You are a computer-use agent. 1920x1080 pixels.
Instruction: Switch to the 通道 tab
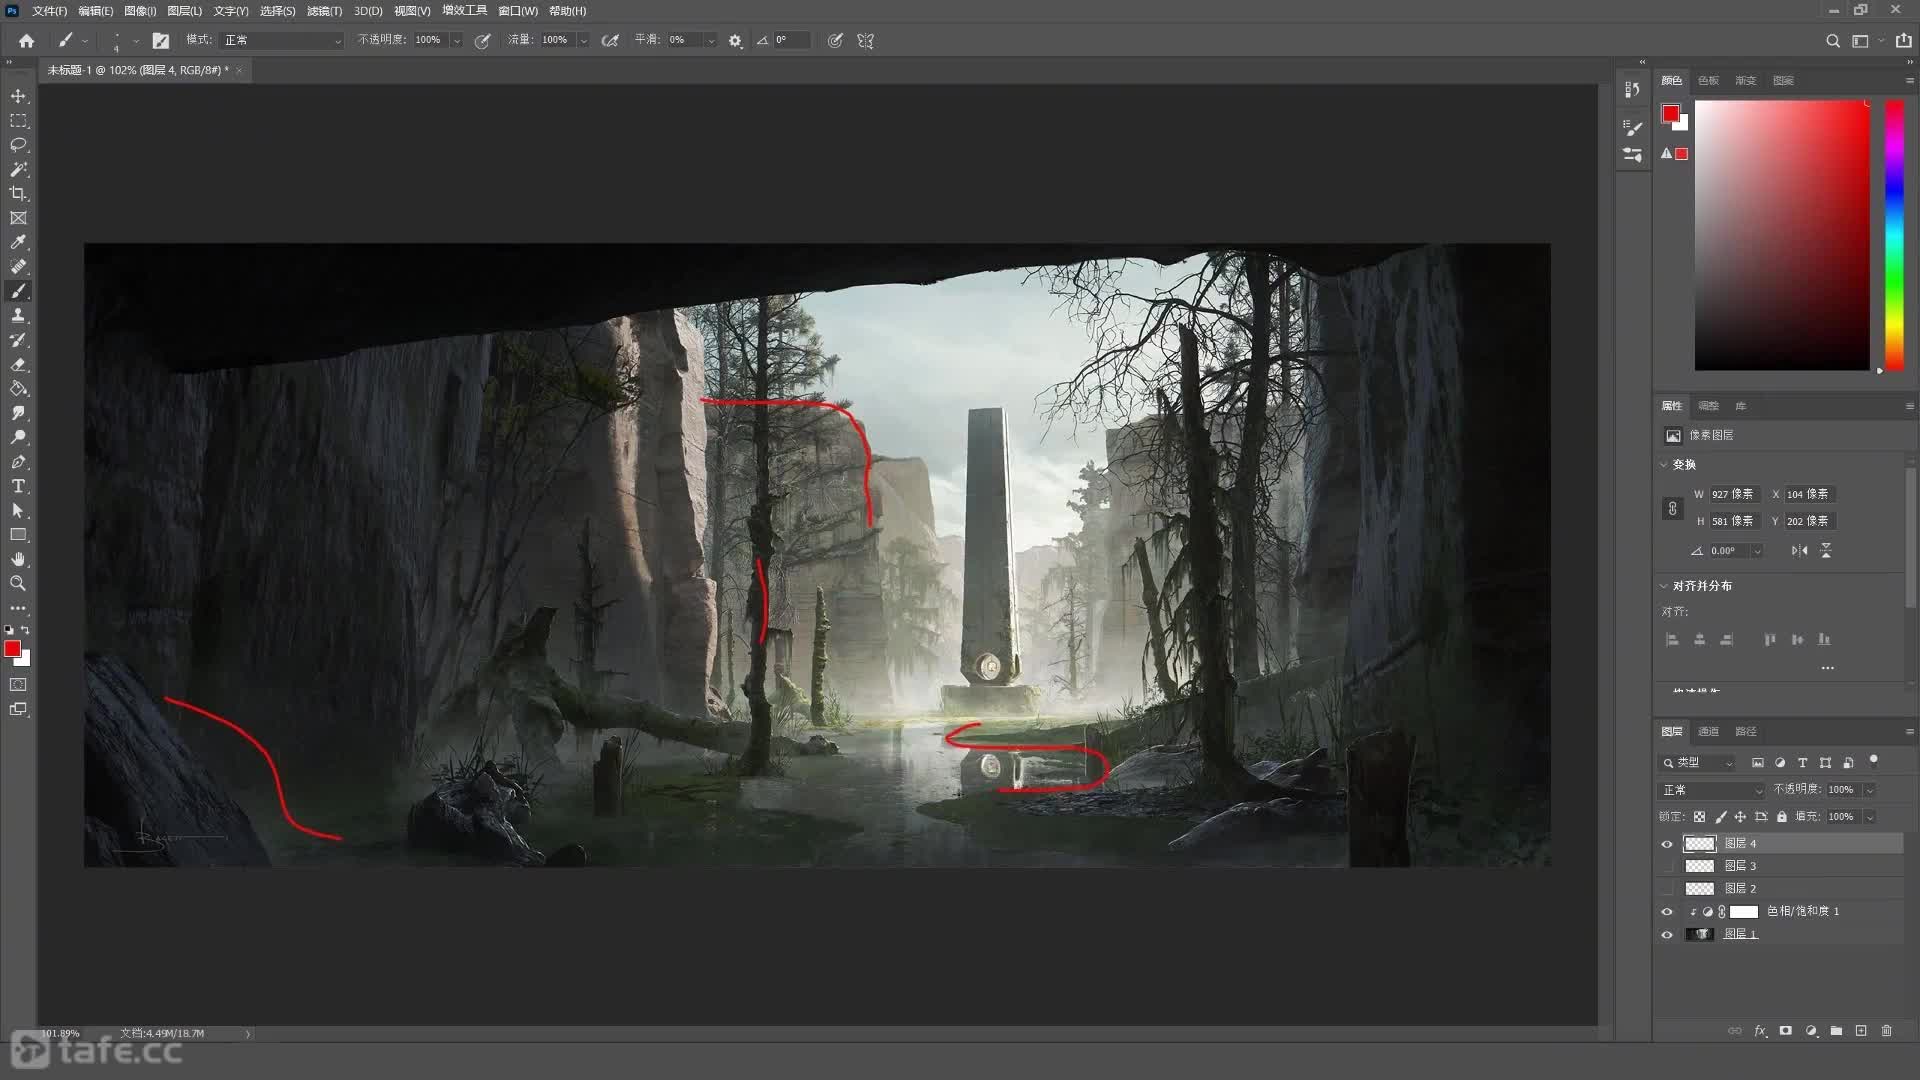click(x=1708, y=732)
